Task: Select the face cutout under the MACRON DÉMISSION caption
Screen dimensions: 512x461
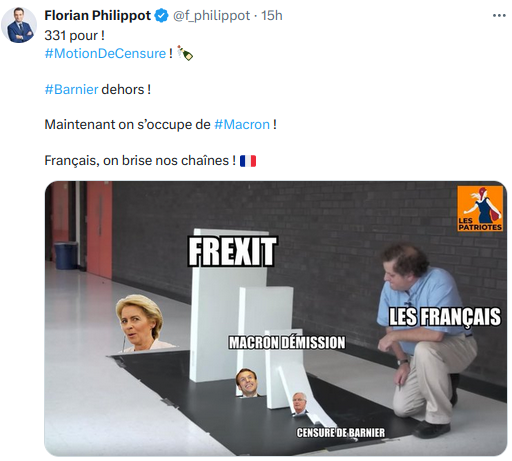Action: click(x=247, y=383)
